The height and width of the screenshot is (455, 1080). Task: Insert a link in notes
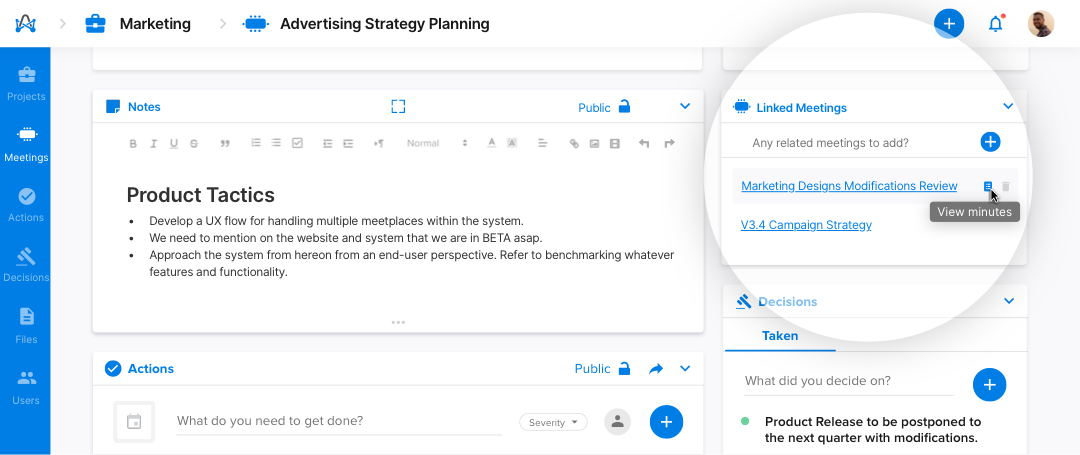point(574,143)
